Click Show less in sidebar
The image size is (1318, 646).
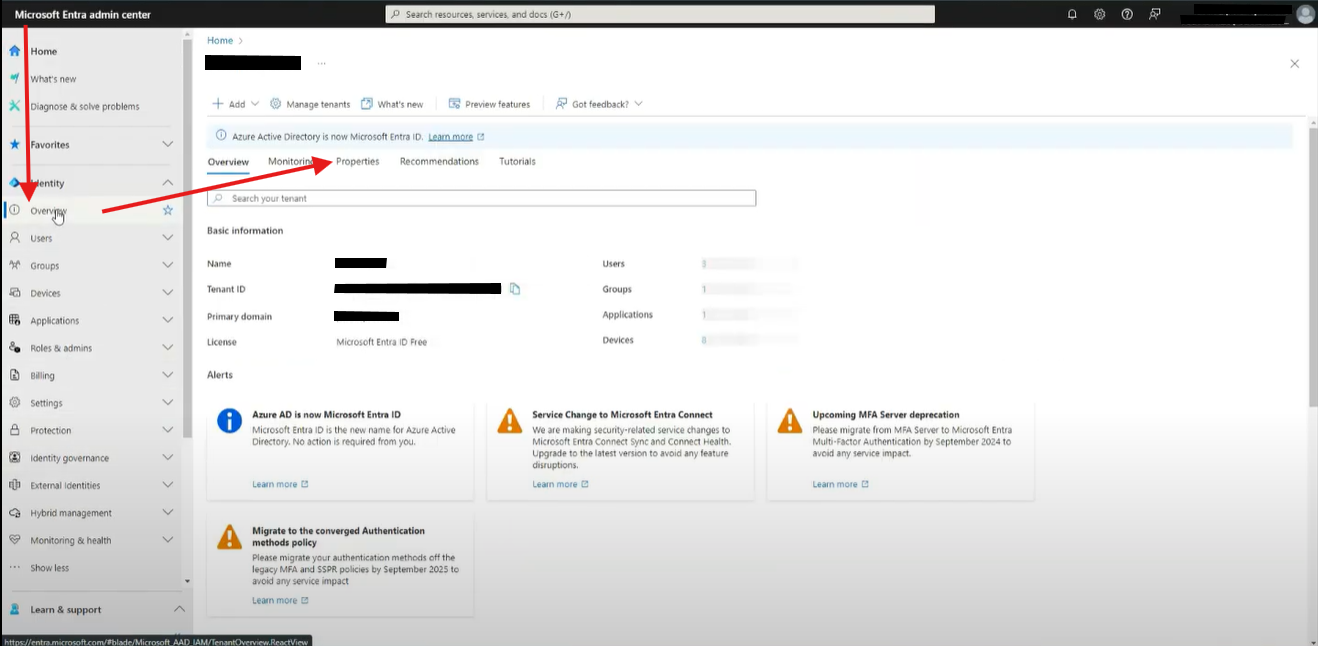coord(50,568)
